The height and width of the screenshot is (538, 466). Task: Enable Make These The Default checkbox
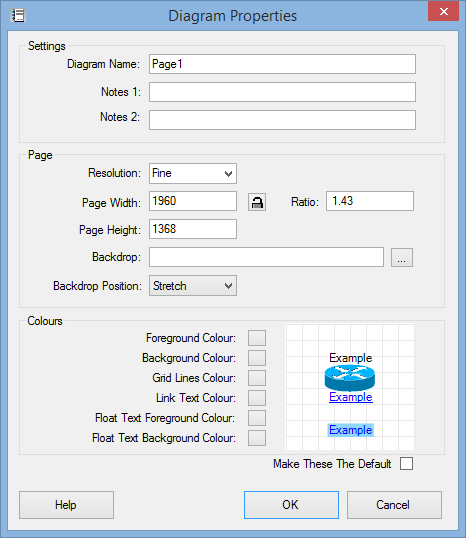406,464
